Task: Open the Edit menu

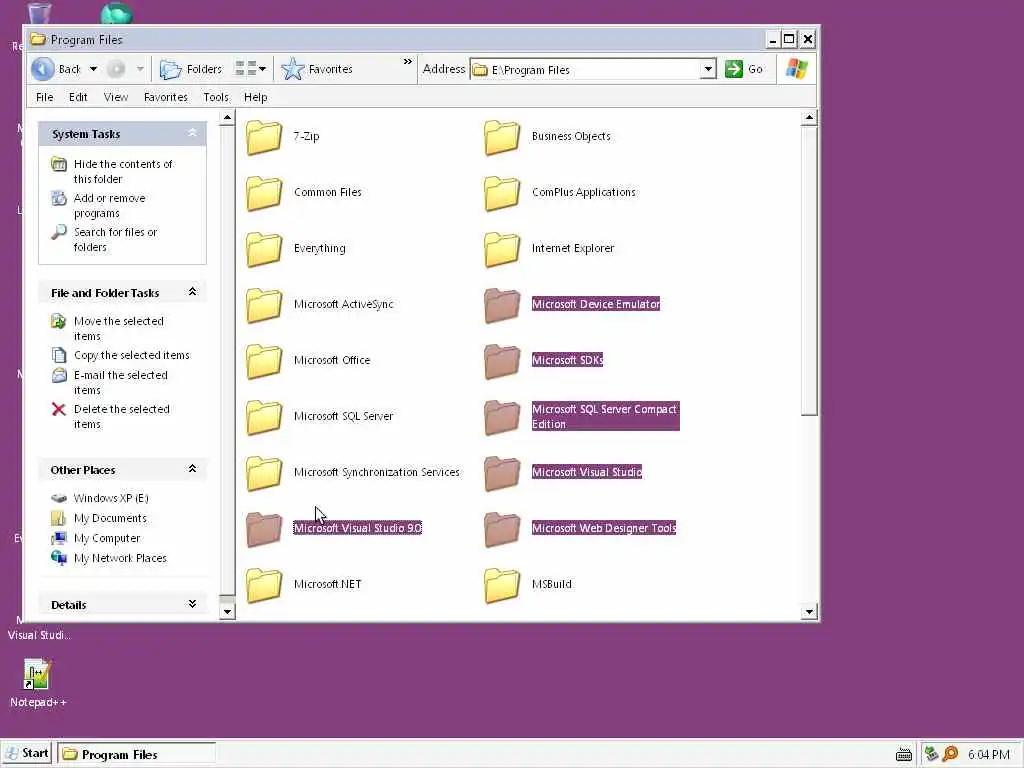Action: (x=78, y=97)
